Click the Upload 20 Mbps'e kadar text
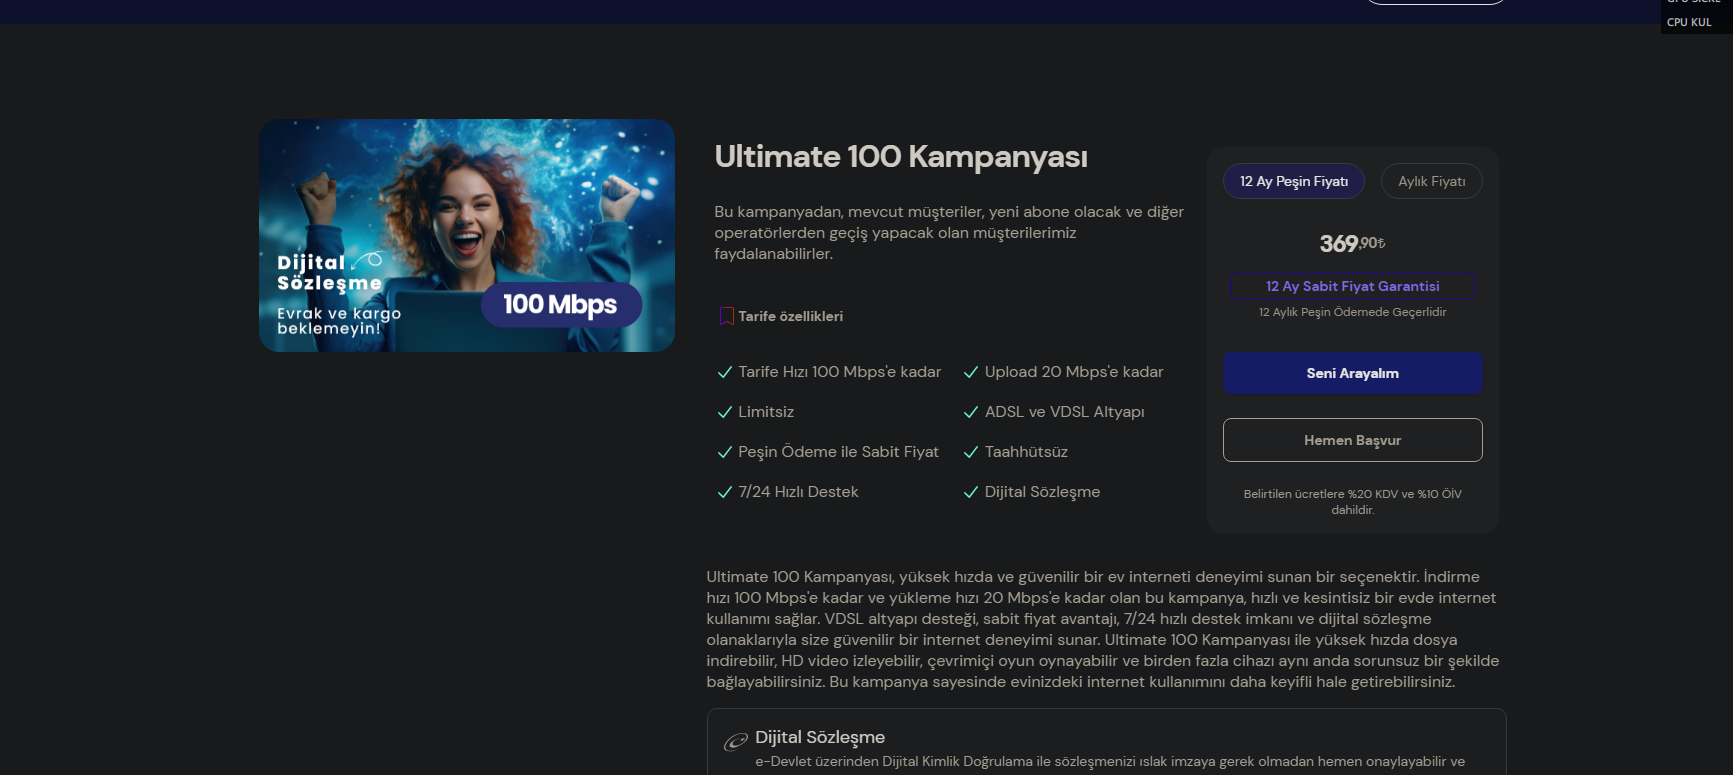Screen dimensions: 1733x775 1074,372
